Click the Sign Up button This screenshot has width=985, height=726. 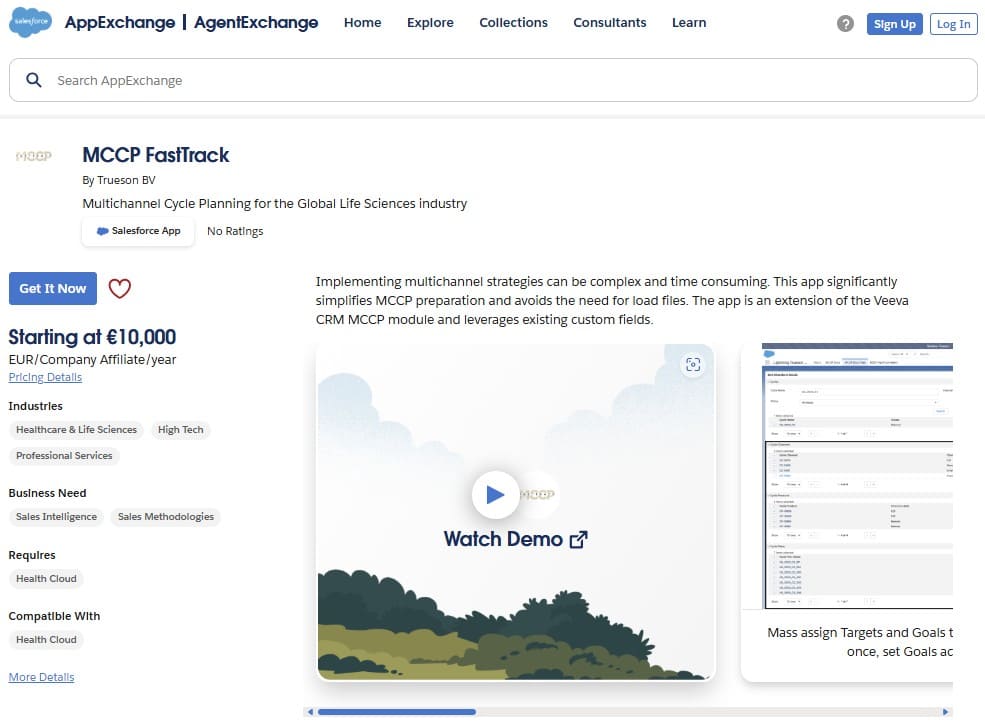(895, 24)
